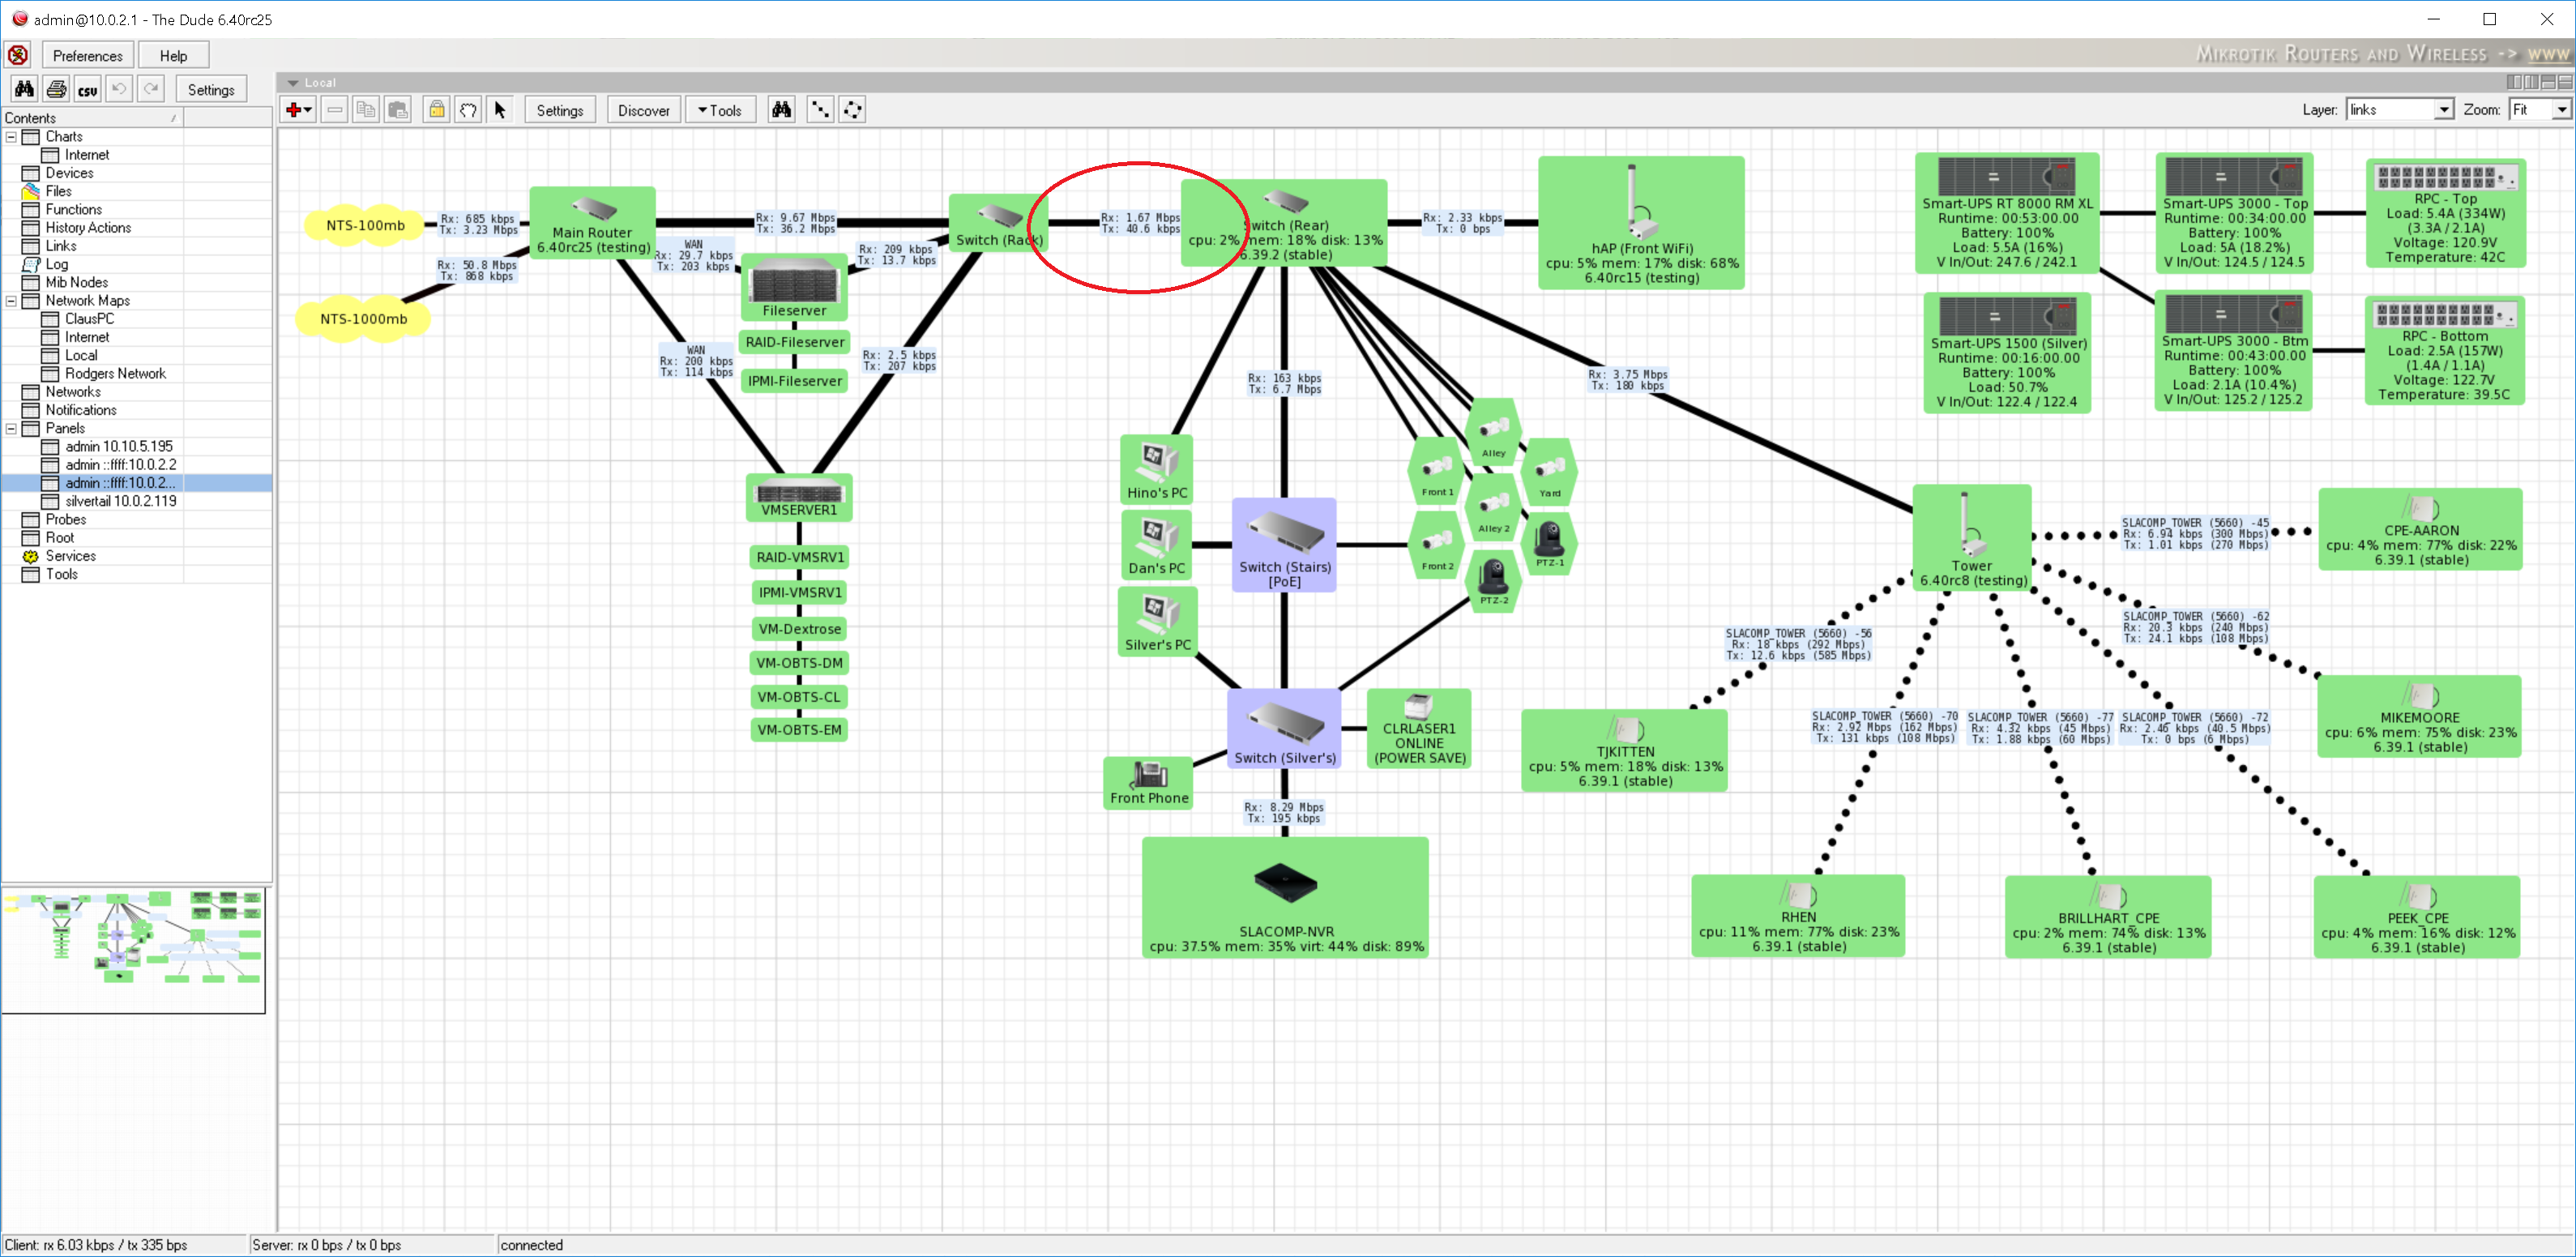
Task: Select the arrow pointer mode tool
Action: 500,110
